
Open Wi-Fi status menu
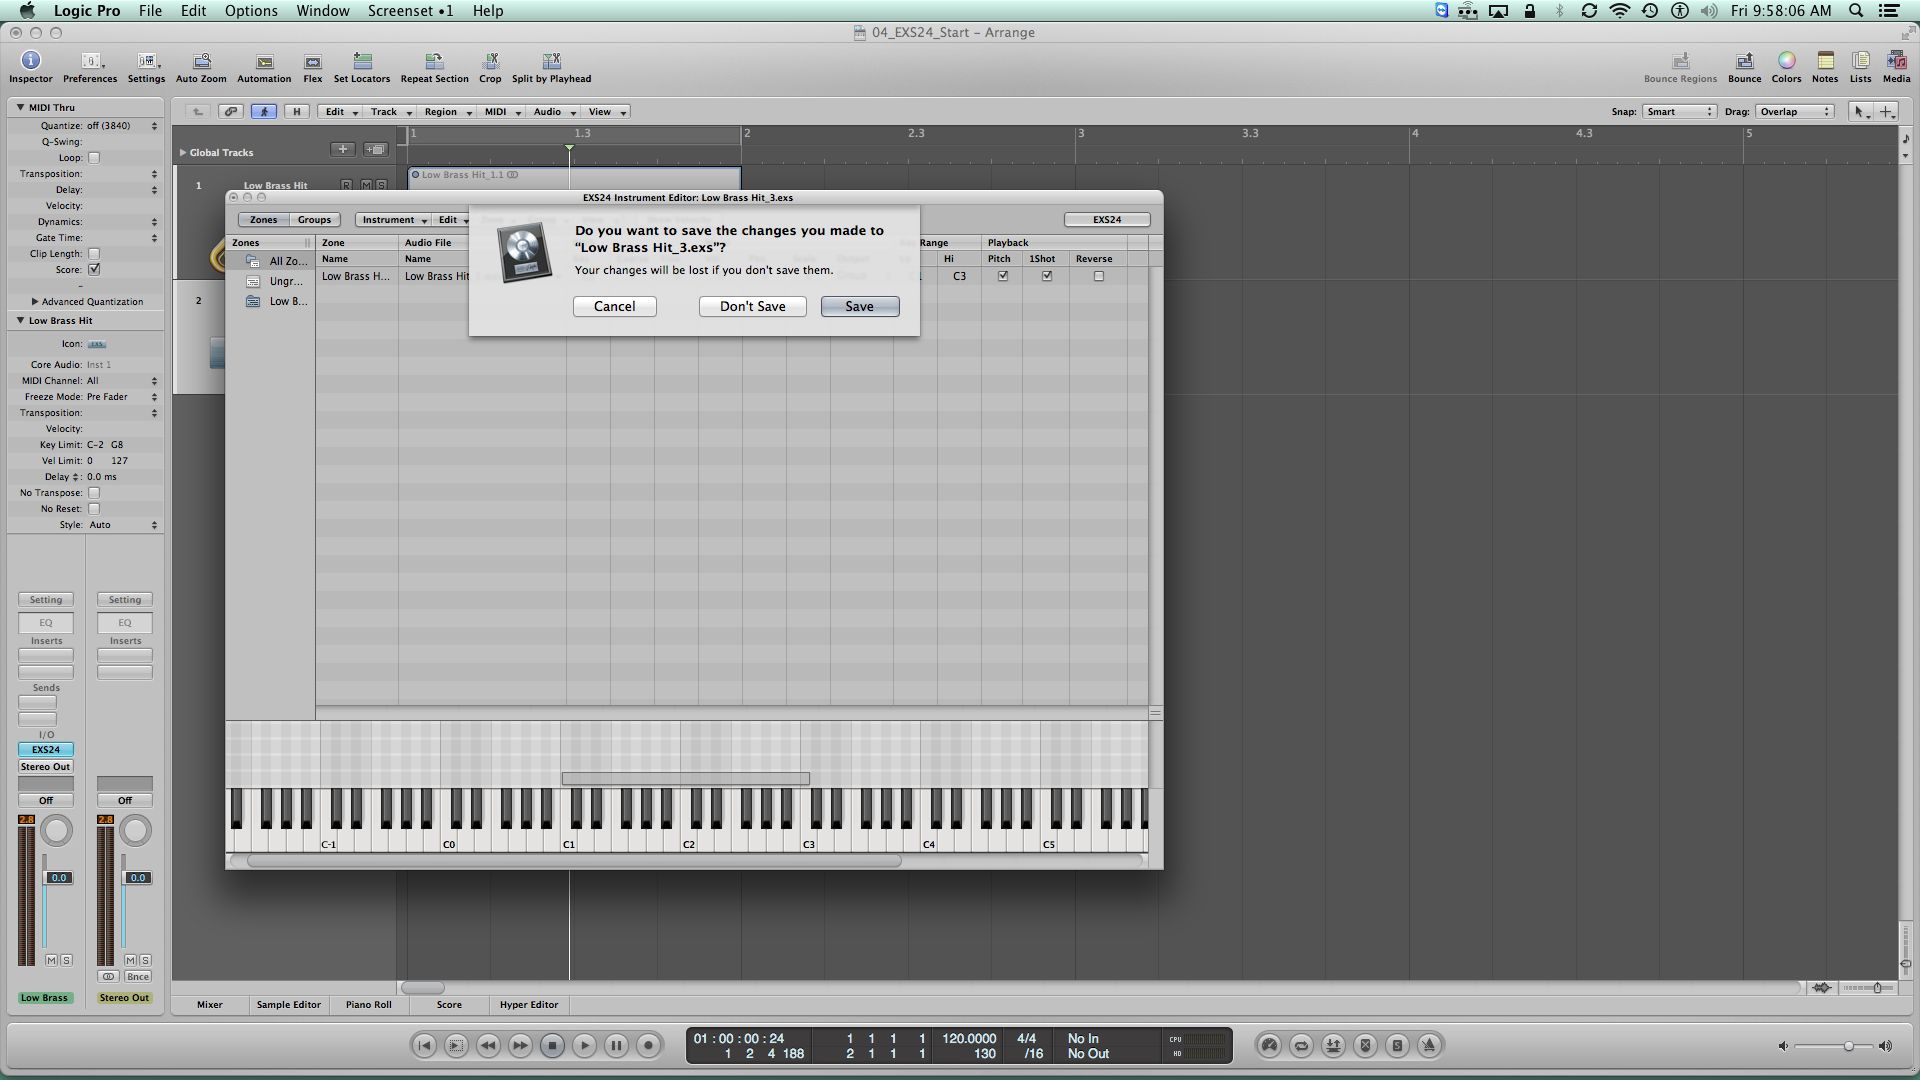pyautogui.click(x=1619, y=11)
